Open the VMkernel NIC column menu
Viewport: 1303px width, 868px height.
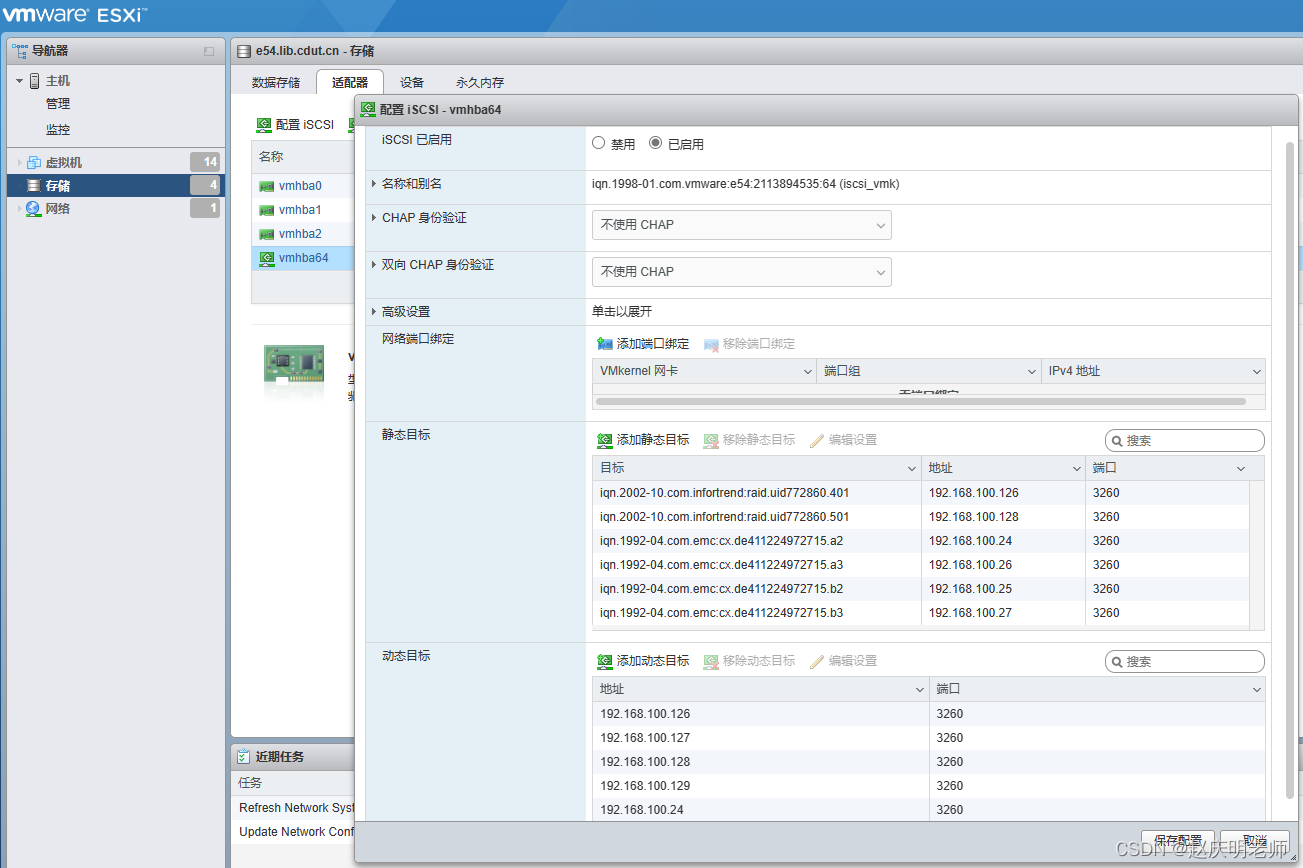click(x=808, y=372)
